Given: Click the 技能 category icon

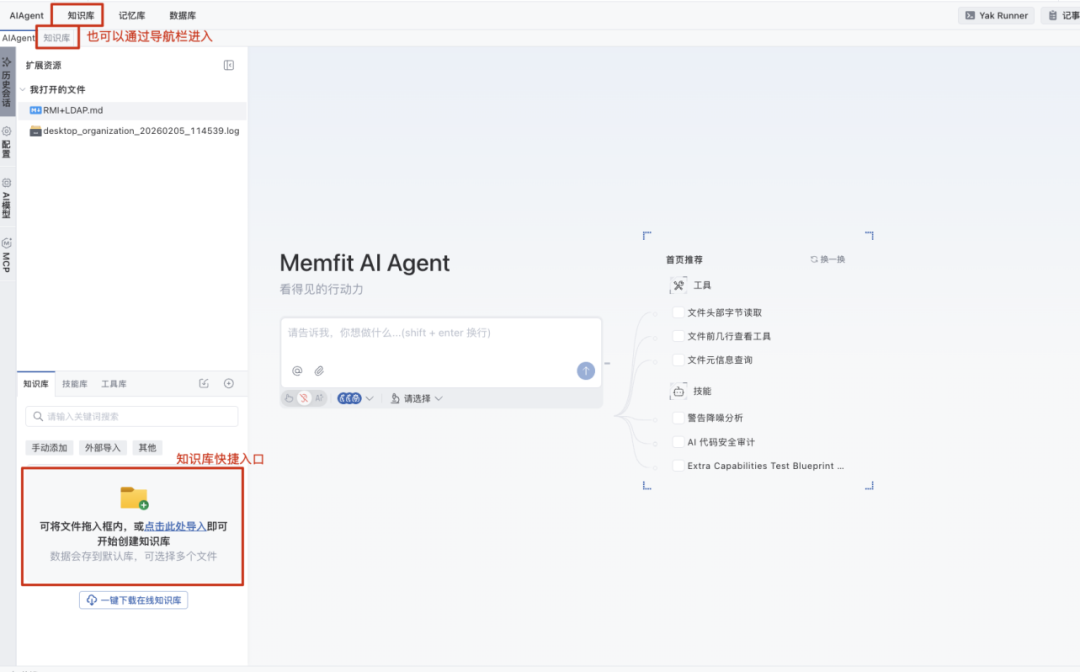Looking at the screenshot, I should (678, 391).
